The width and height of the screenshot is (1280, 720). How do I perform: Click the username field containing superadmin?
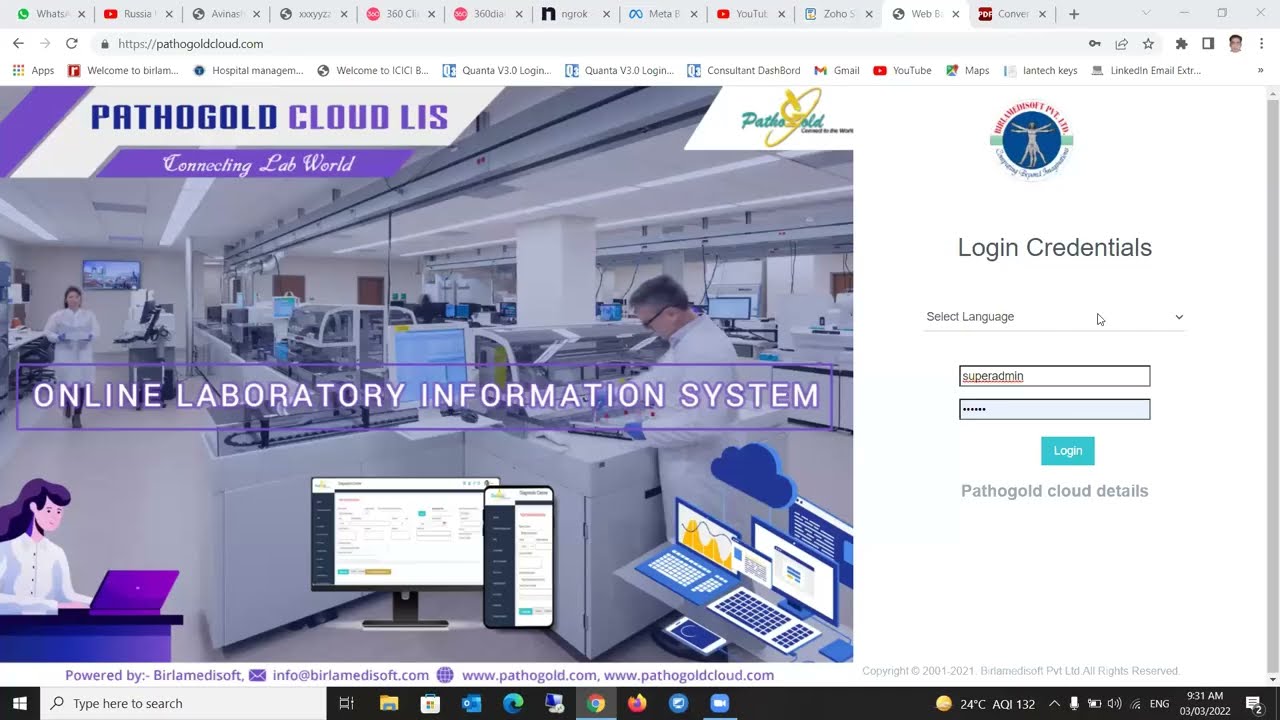click(1054, 376)
